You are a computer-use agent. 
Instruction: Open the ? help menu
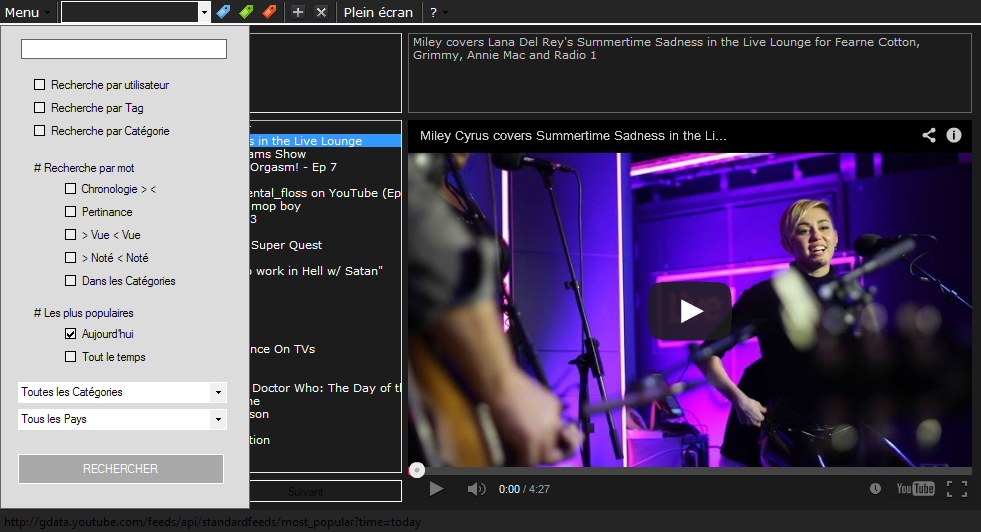click(x=438, y=12)
